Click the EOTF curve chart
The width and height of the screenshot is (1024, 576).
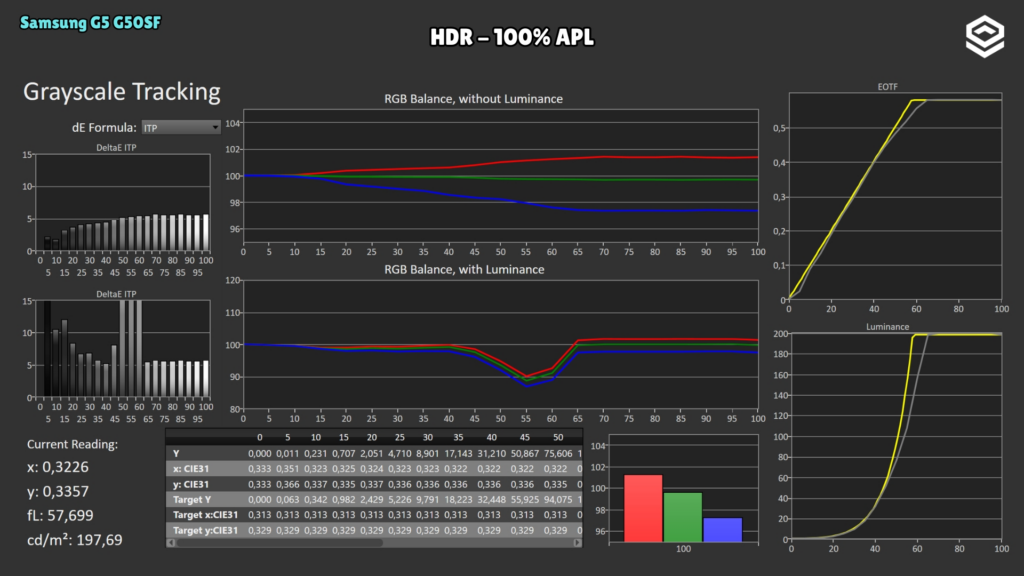click(x=895, y=196)
